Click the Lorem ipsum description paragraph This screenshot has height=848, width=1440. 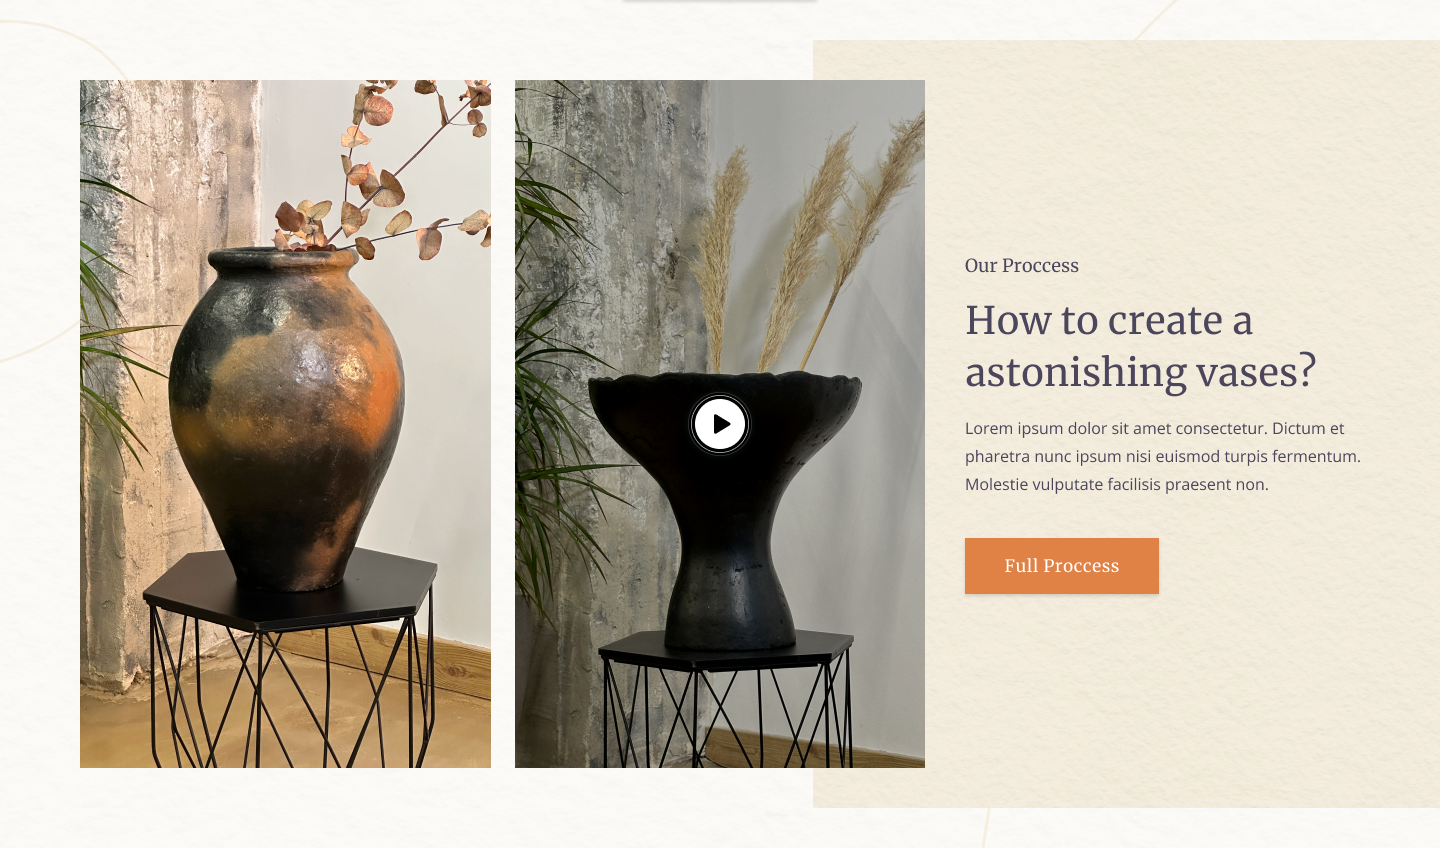click(x=1163, y=456)
